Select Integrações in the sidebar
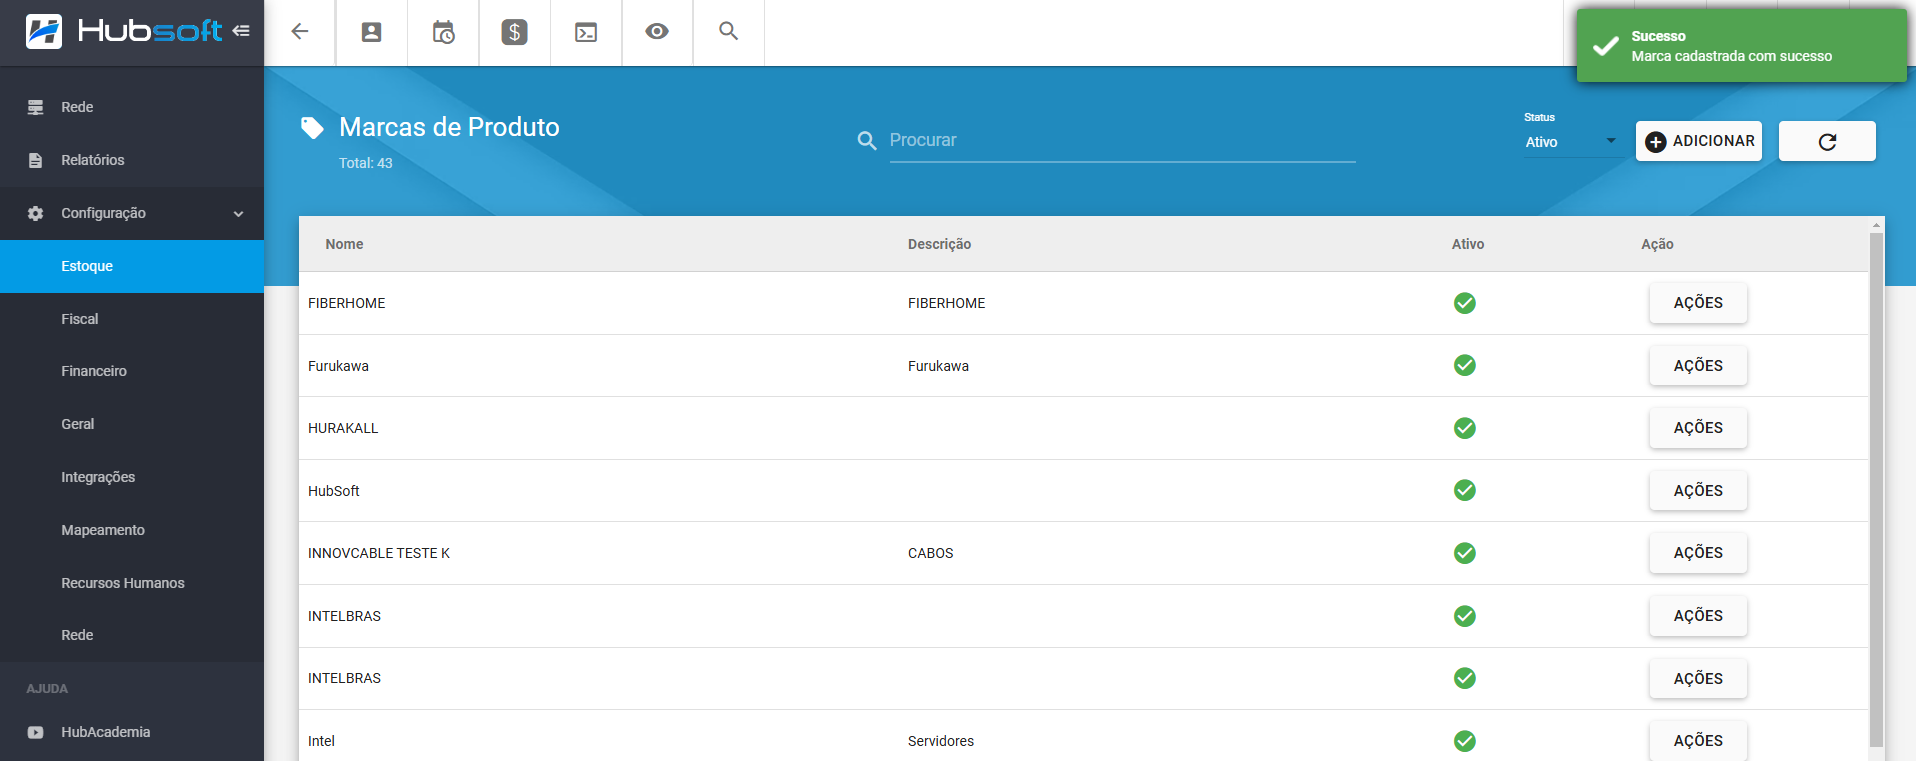Viewport: 1916px width, 761px height. click(x=132, y=477)
